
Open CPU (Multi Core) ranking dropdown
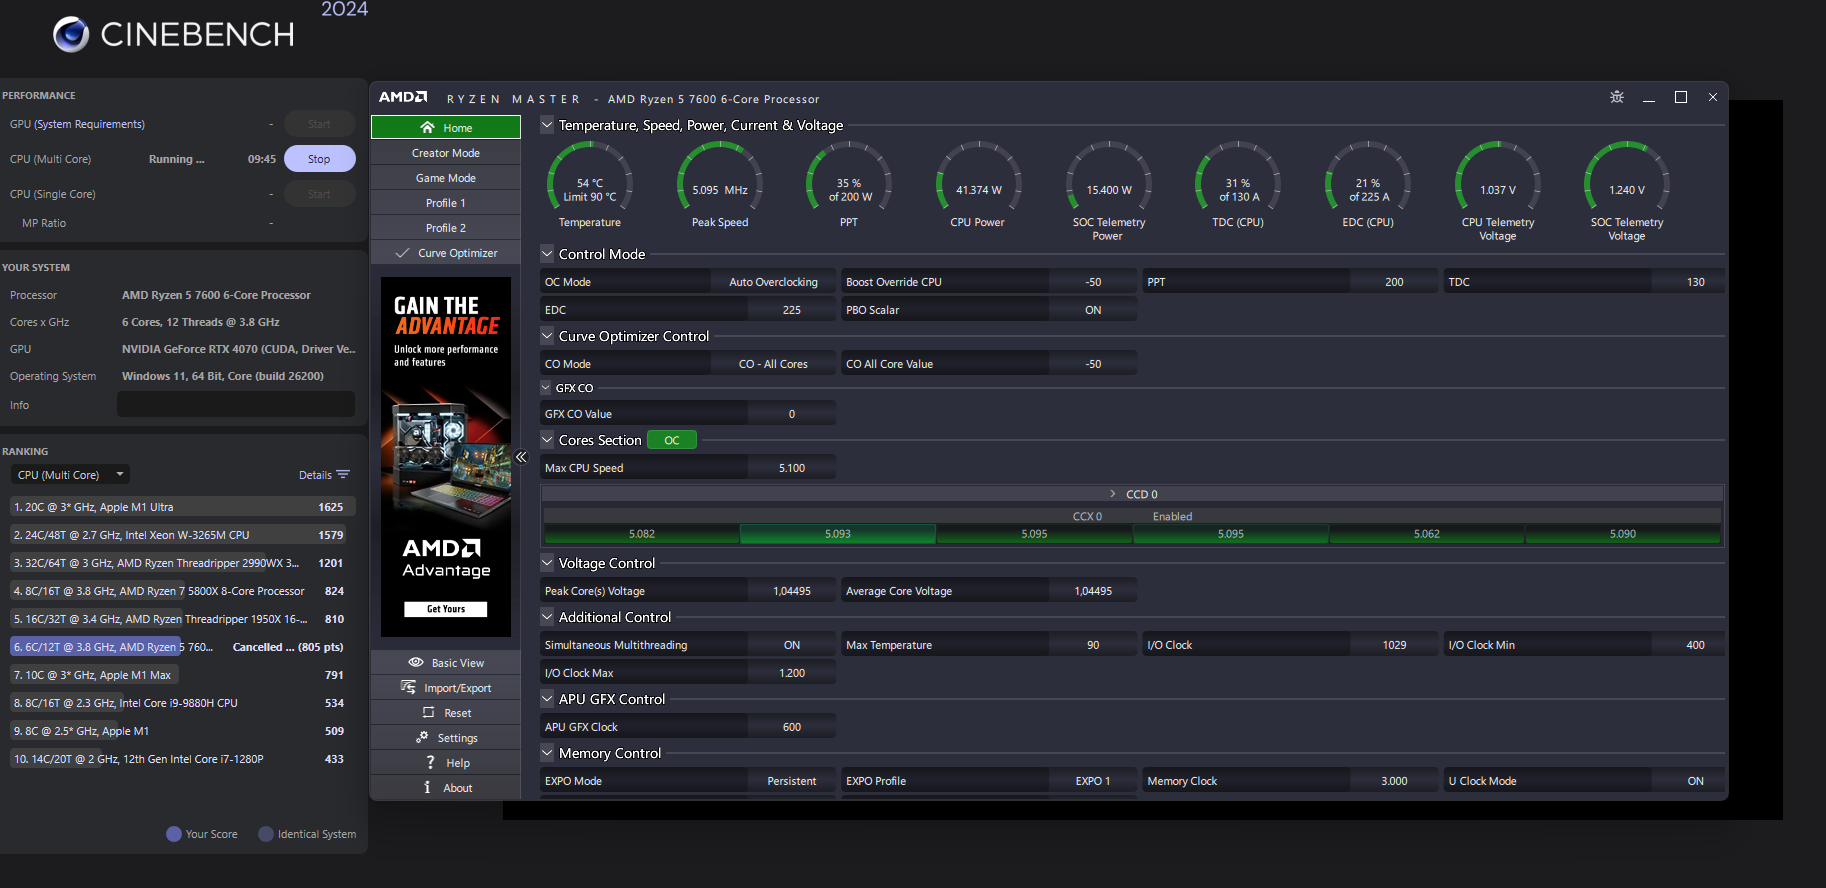pos(70,475)
